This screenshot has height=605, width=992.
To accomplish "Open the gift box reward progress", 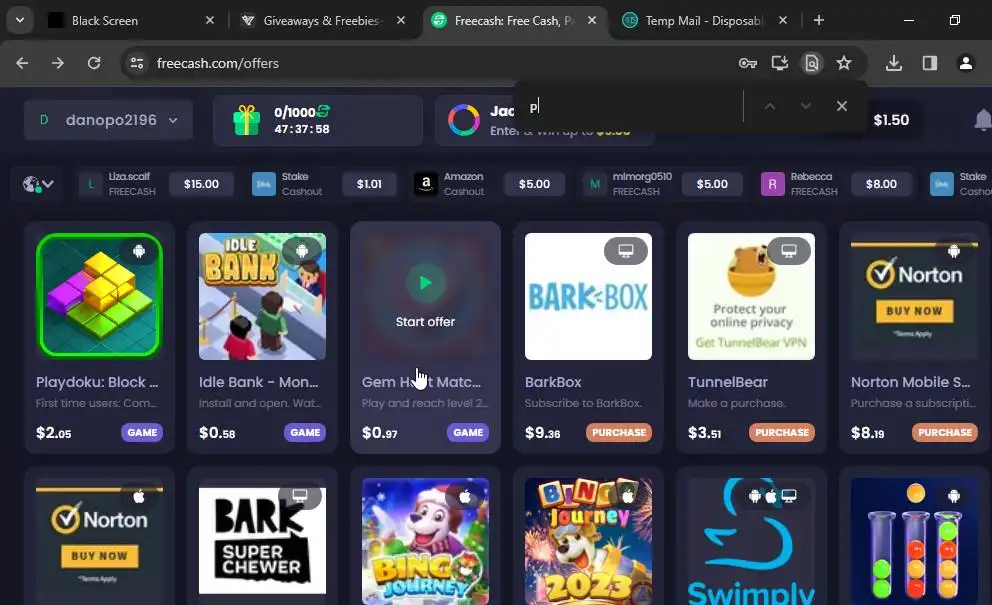I will tap(318, 120).
